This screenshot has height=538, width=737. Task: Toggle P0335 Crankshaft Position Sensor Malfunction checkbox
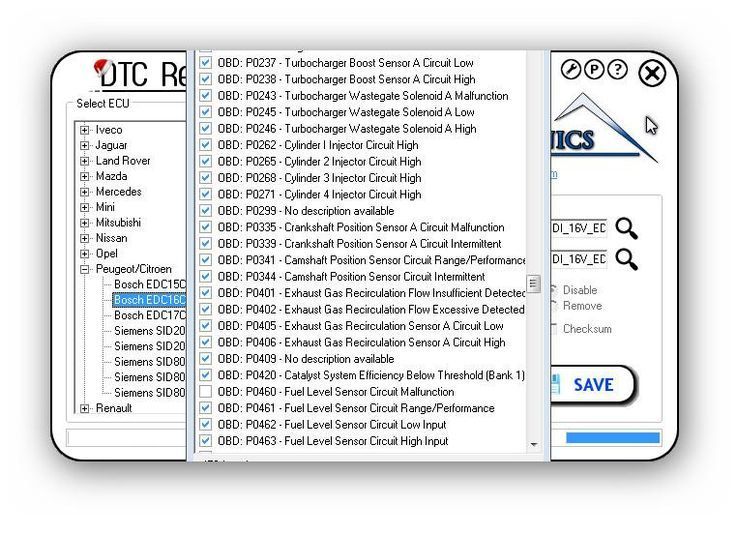pos(205,227)
